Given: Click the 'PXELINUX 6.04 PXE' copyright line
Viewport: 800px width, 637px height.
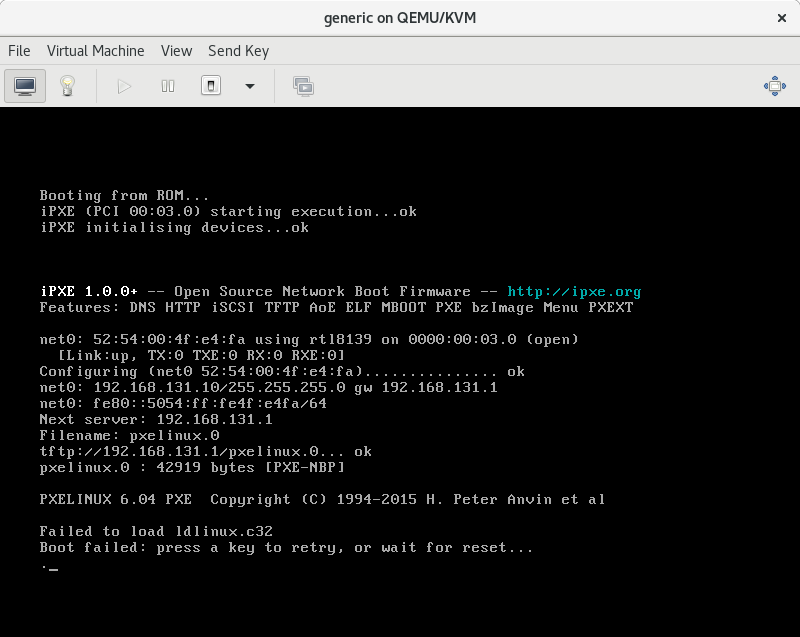Looking at the screenshot, I should point(322,499).
